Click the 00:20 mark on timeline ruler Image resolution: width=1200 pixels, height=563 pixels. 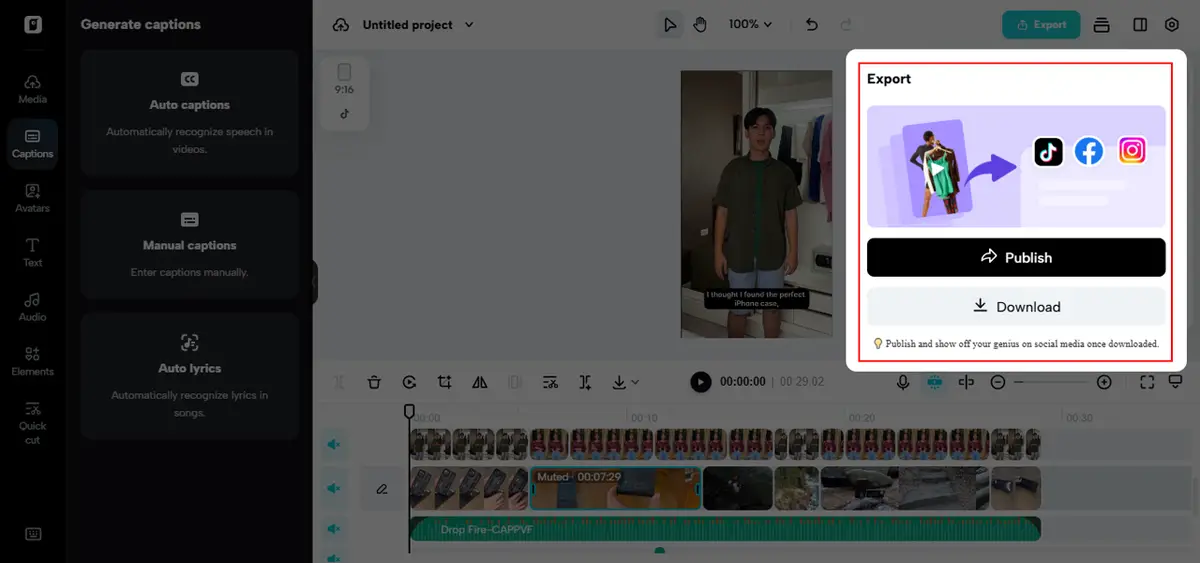tap(861, 417)
